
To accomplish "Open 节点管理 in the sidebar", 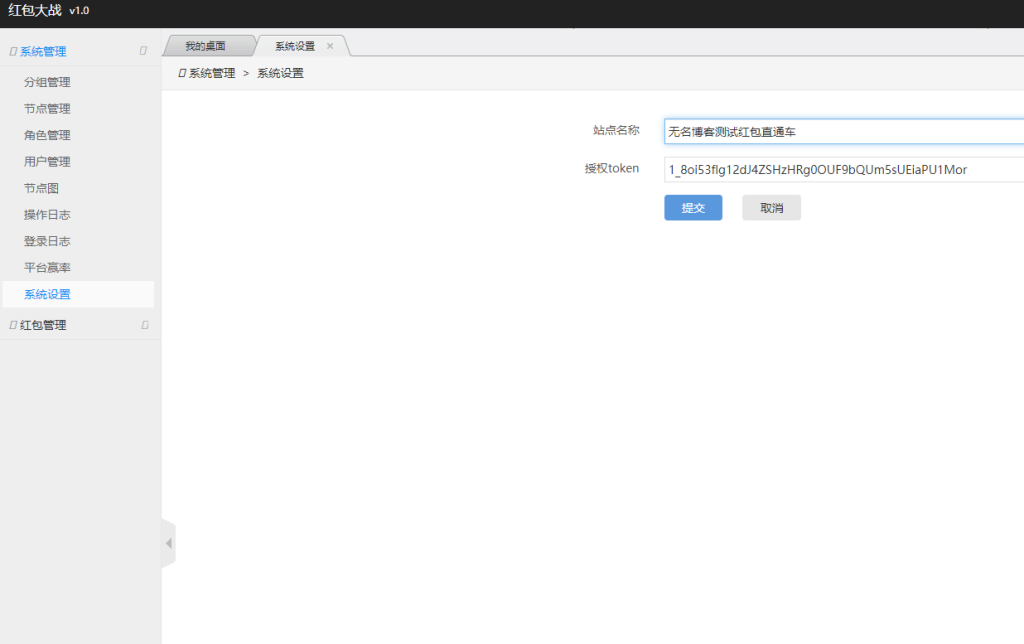I will 47,109.
